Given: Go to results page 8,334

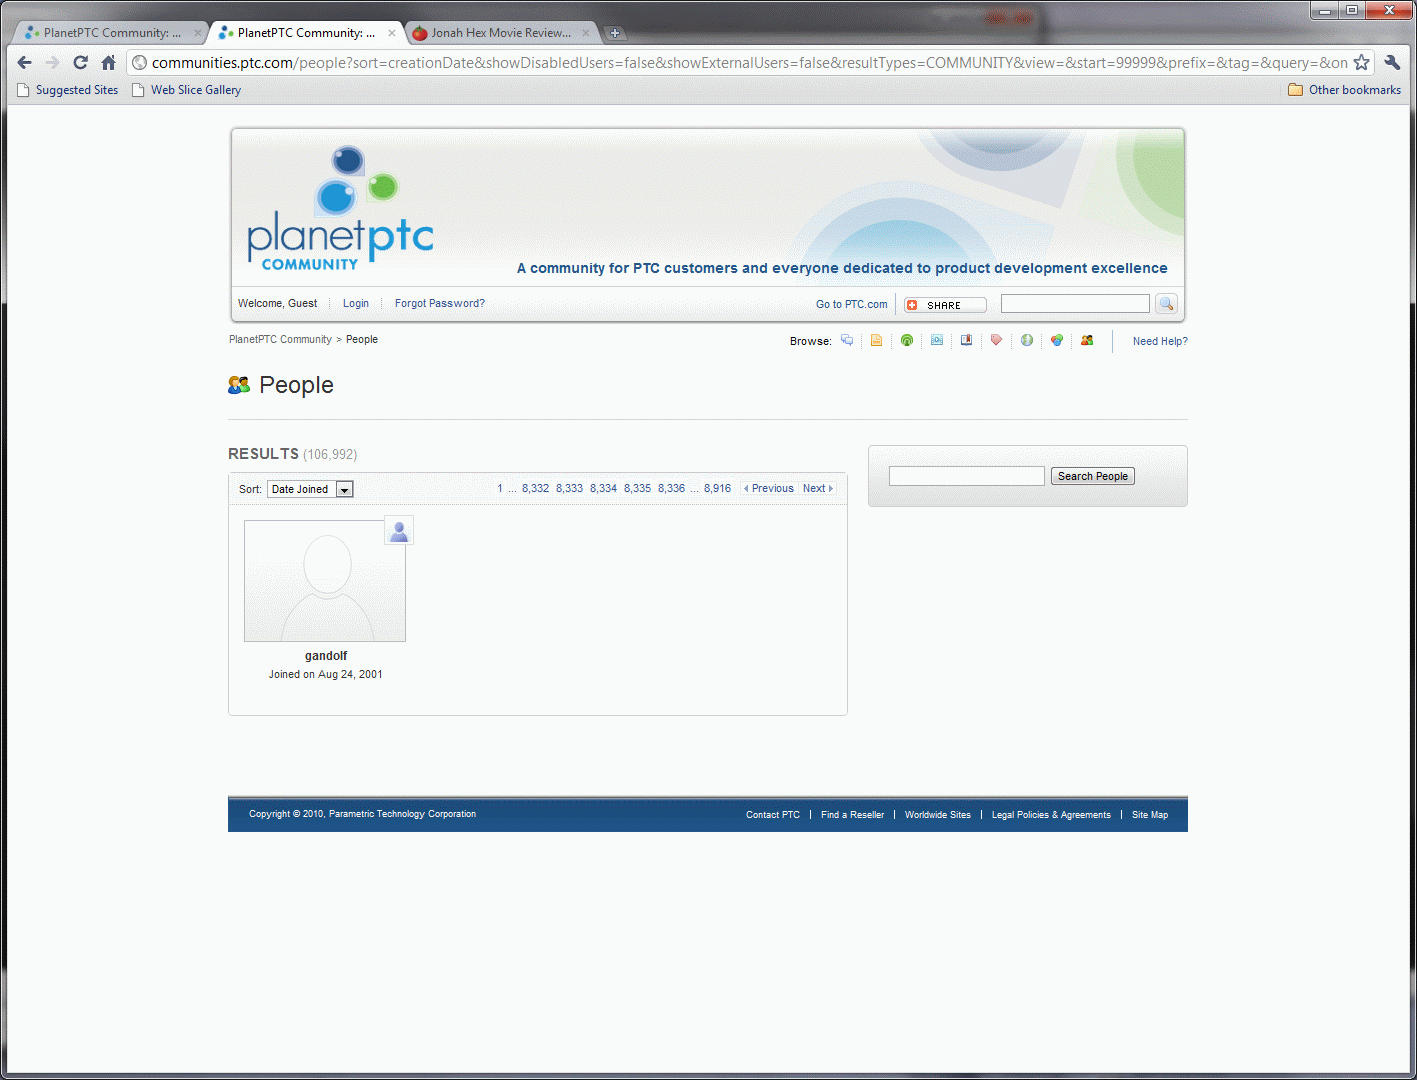Looking at the screenshot, I should 603,488.
